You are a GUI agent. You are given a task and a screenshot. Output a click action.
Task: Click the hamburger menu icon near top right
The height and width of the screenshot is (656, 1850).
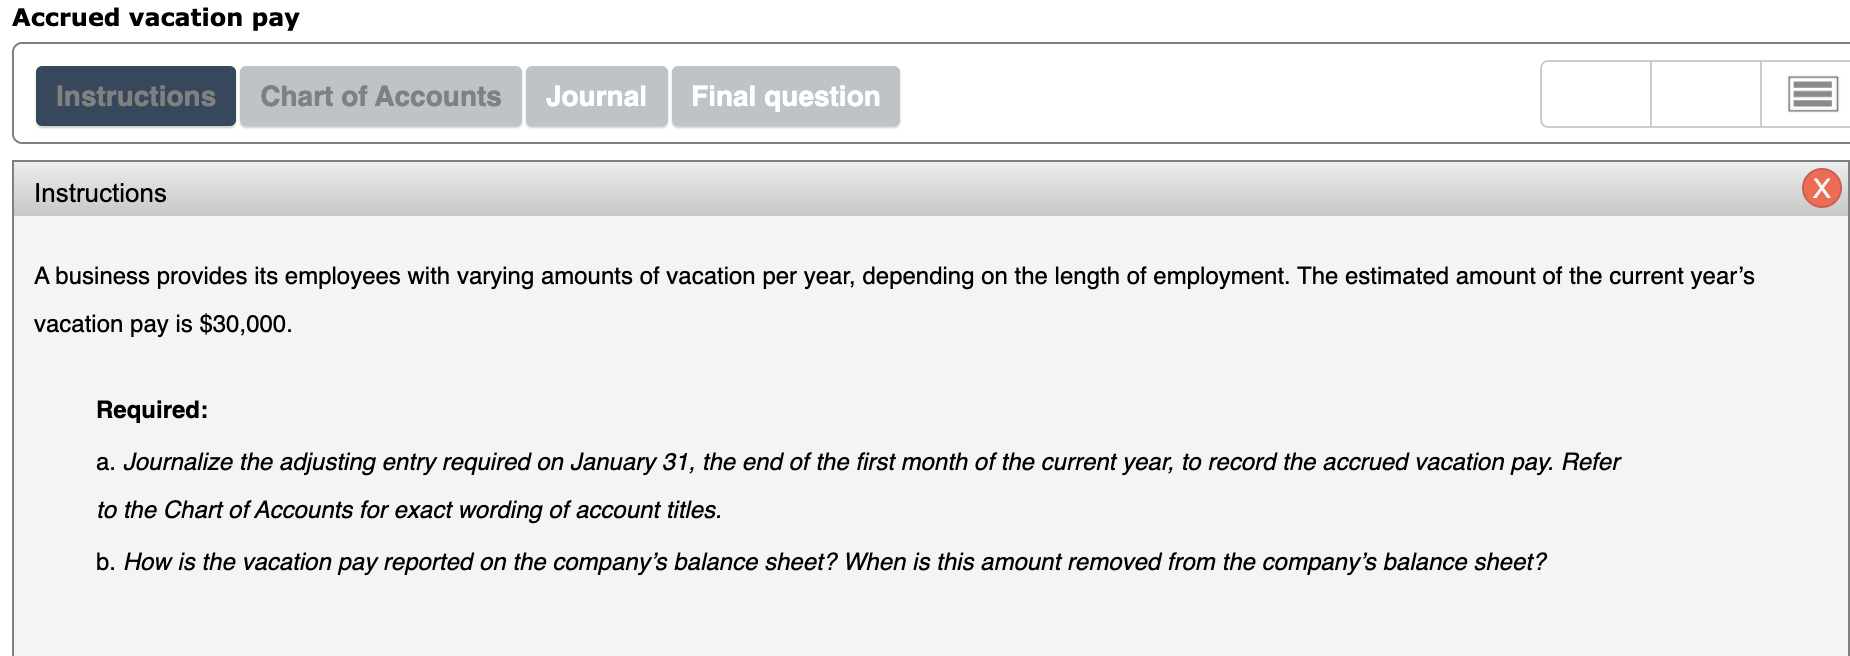pos(1813,95)
